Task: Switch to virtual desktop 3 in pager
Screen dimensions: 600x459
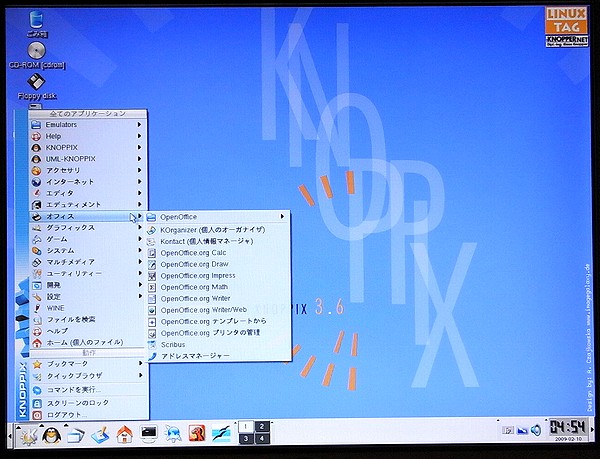Action: click(x=245, y=438)
